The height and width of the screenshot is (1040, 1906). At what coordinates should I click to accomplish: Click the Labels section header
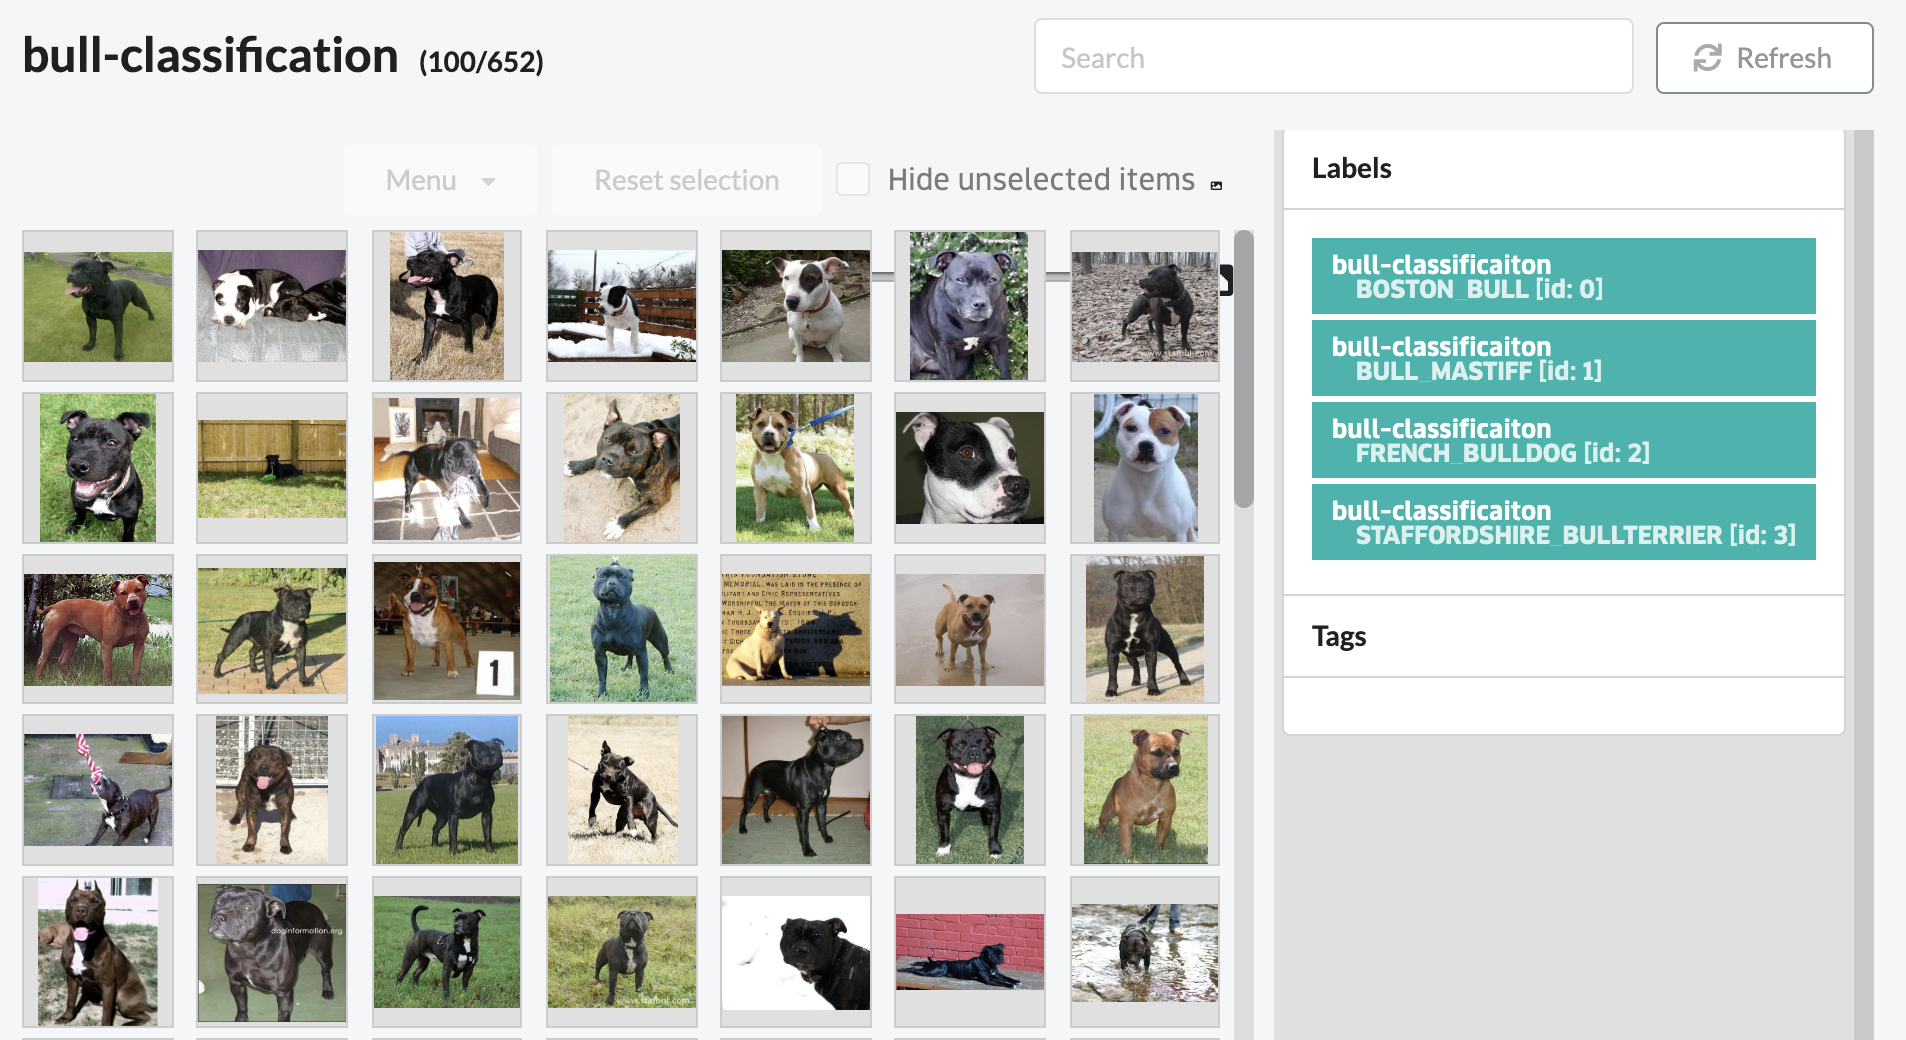(x=1351, y=168)
